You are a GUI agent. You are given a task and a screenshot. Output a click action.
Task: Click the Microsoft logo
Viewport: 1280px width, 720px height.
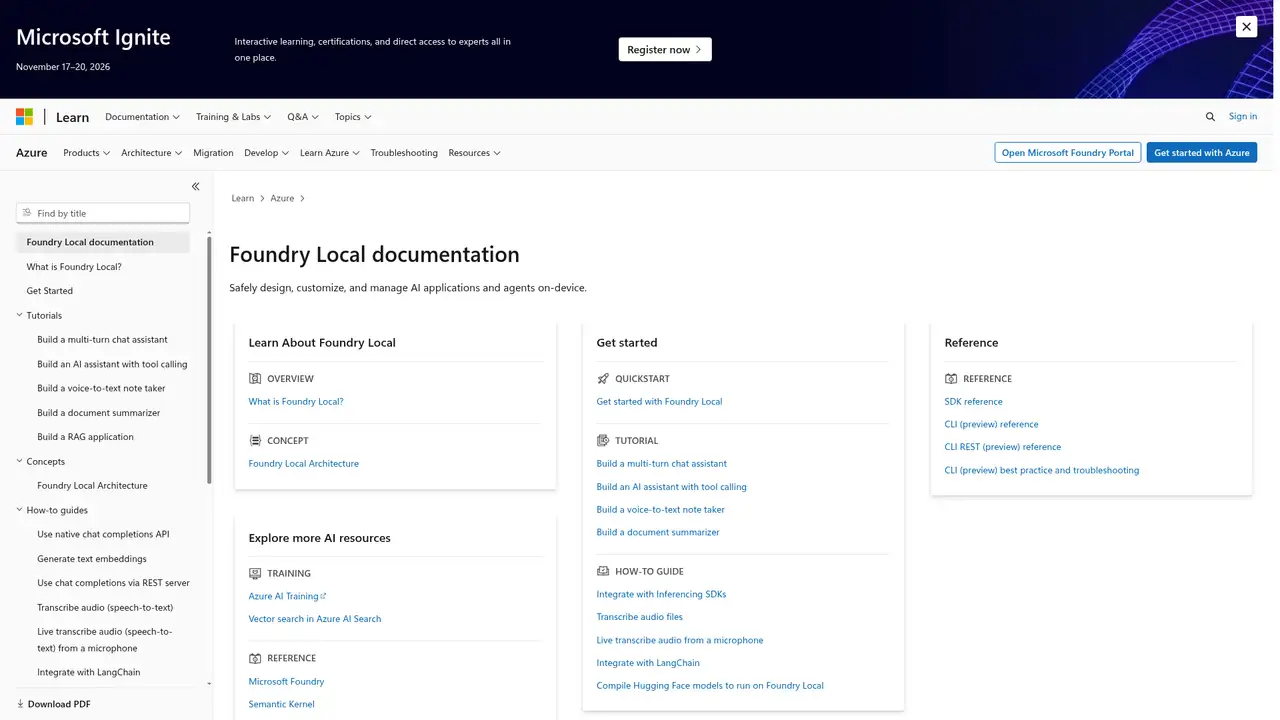pos(24,117)
